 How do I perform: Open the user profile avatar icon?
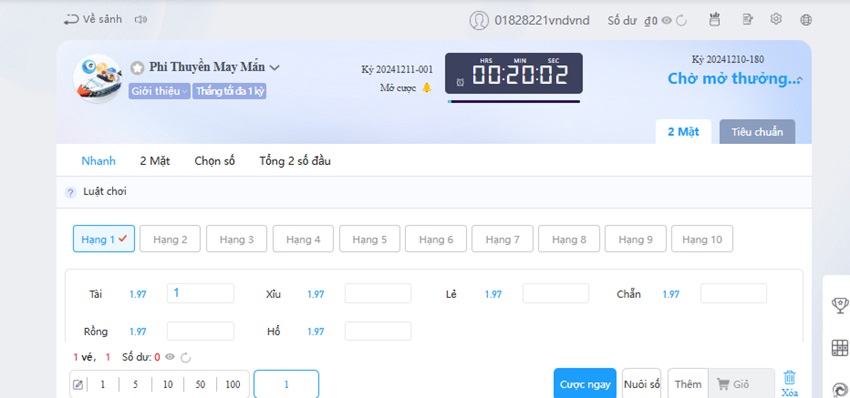pyautogui.click(x=479, y=21)
